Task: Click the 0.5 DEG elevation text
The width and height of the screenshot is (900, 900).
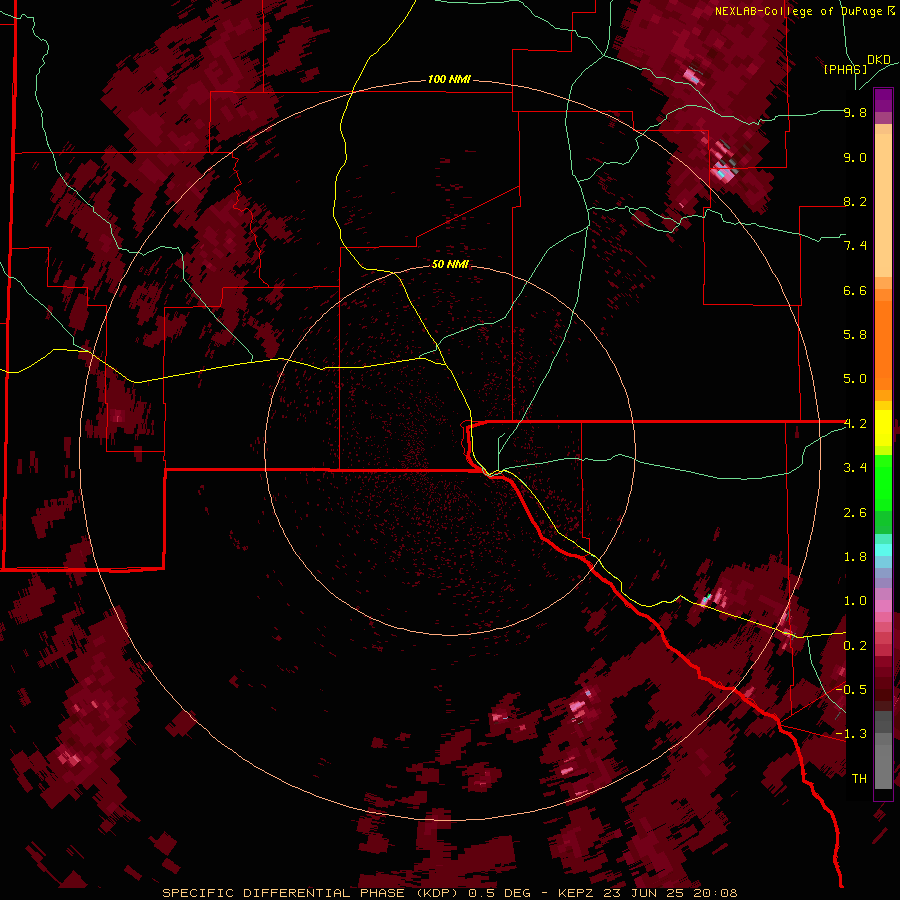Action: [x=499, y=893]
